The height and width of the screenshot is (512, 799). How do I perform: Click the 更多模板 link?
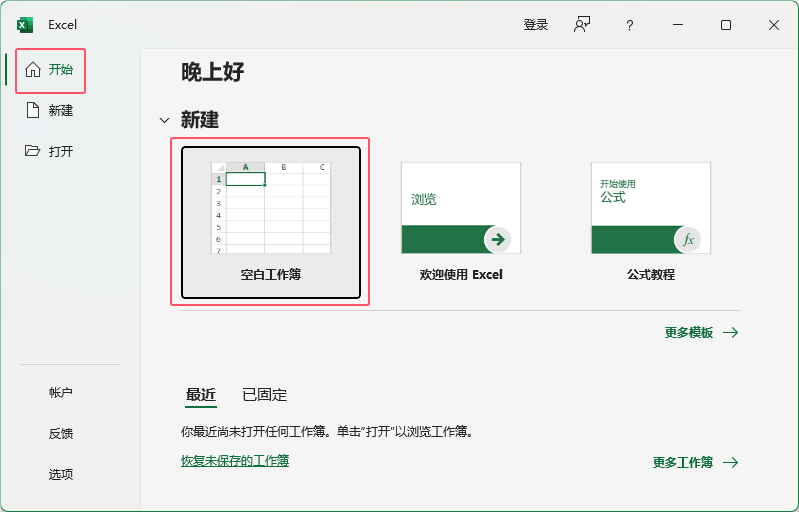pyautogui.click(x=701, y=333)
